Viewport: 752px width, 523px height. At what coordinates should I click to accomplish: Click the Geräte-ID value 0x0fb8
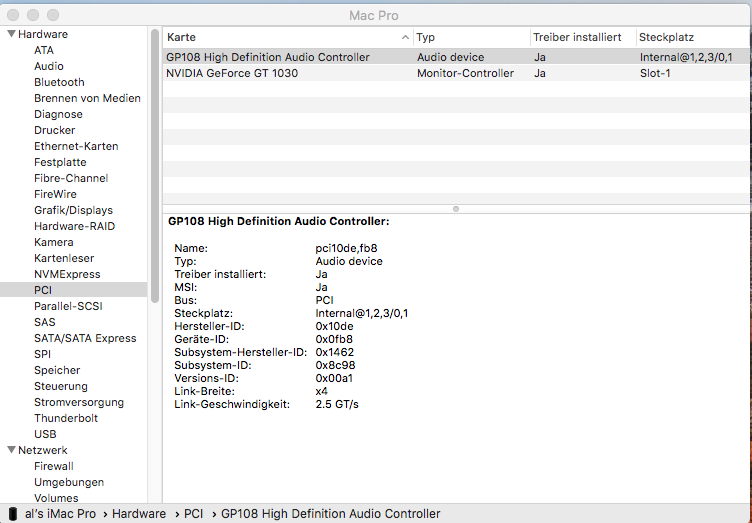[x=334, y=339]
